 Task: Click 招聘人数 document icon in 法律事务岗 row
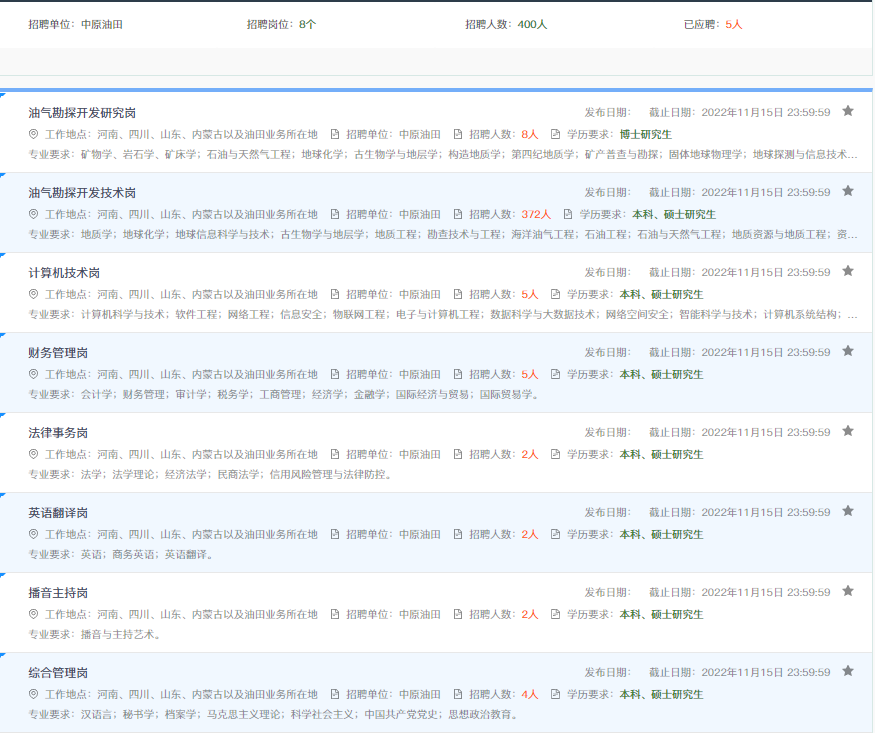(x=458, y=454)
